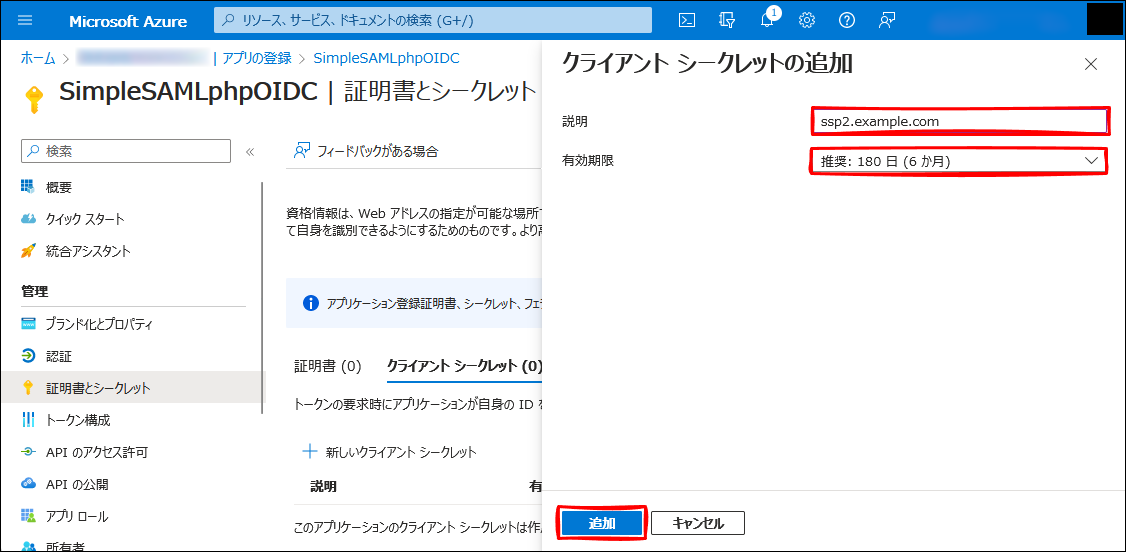Open API のアクセス許可 in sidebar
The width and height of the screenshot is (1126, 552).
point(96,452)
